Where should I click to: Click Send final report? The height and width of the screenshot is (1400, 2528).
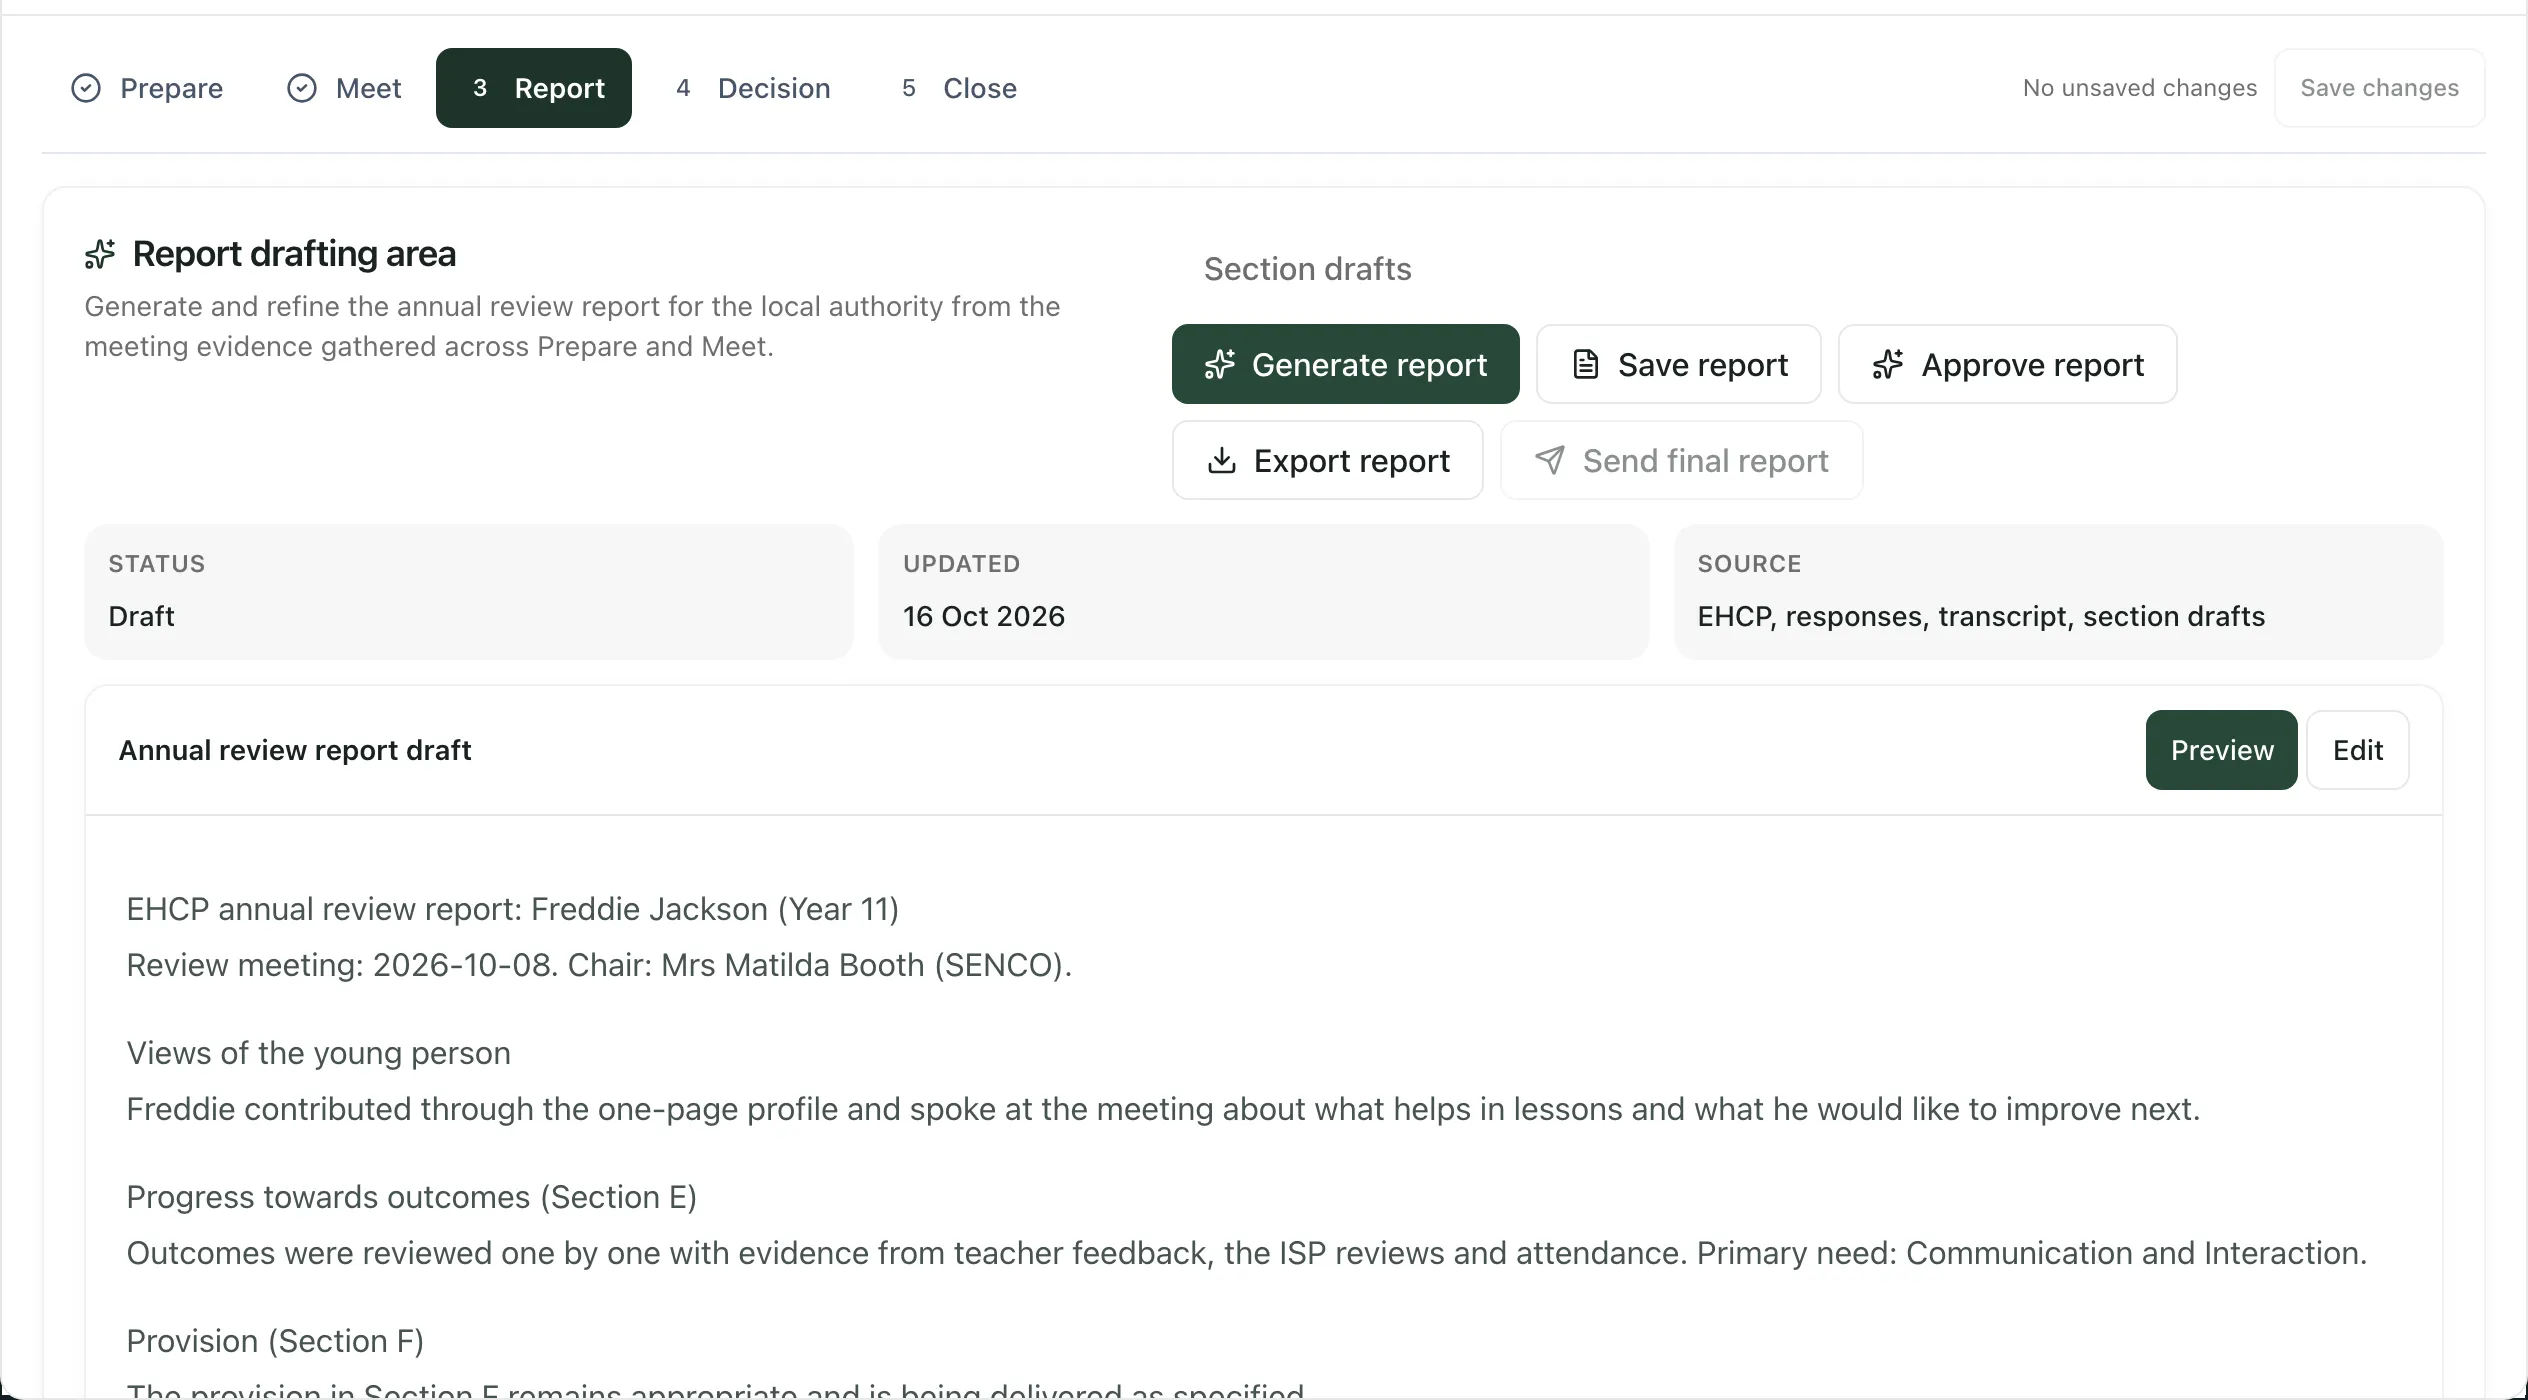tap(1682, 460)
